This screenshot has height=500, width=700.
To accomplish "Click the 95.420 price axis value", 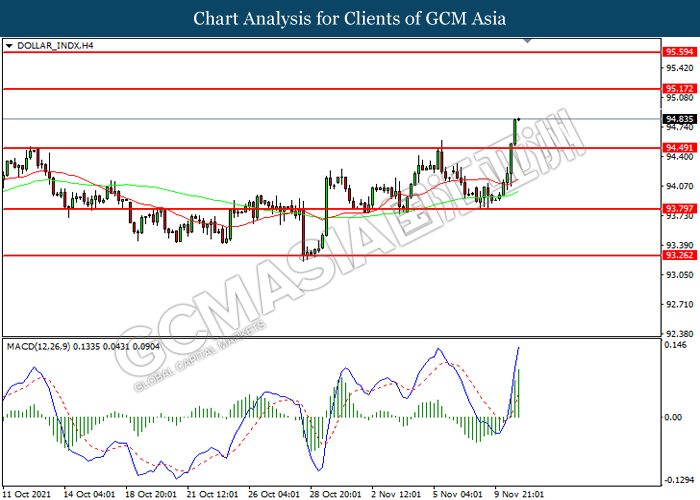I will click(679, 68).
